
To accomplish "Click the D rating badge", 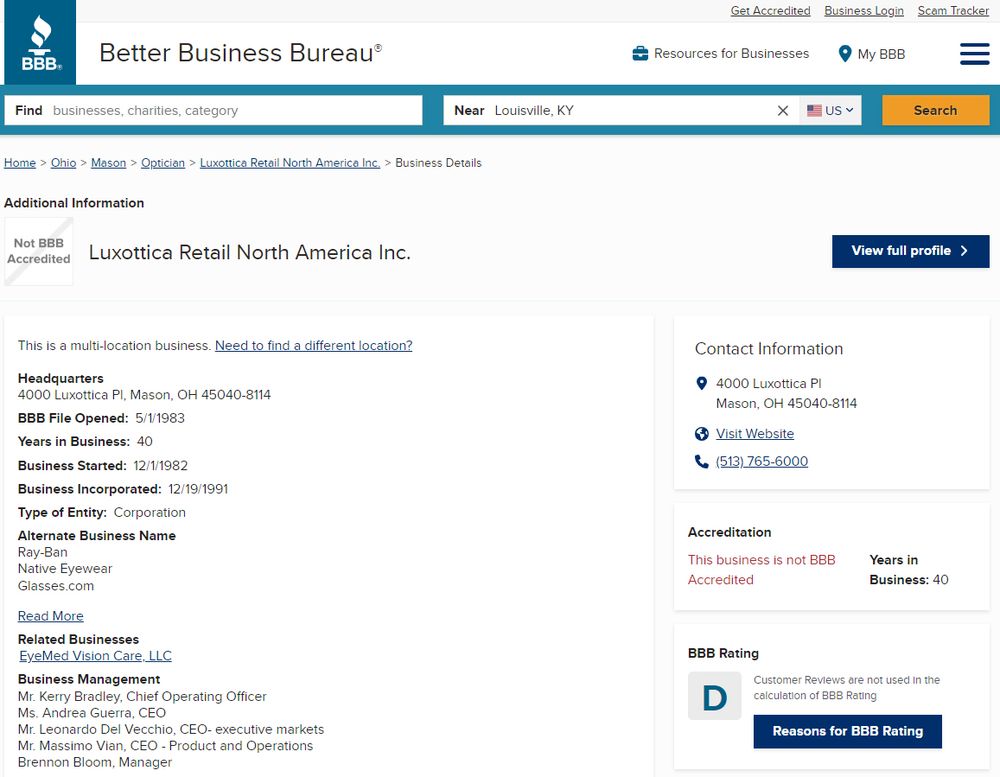I will pos(714,696).
